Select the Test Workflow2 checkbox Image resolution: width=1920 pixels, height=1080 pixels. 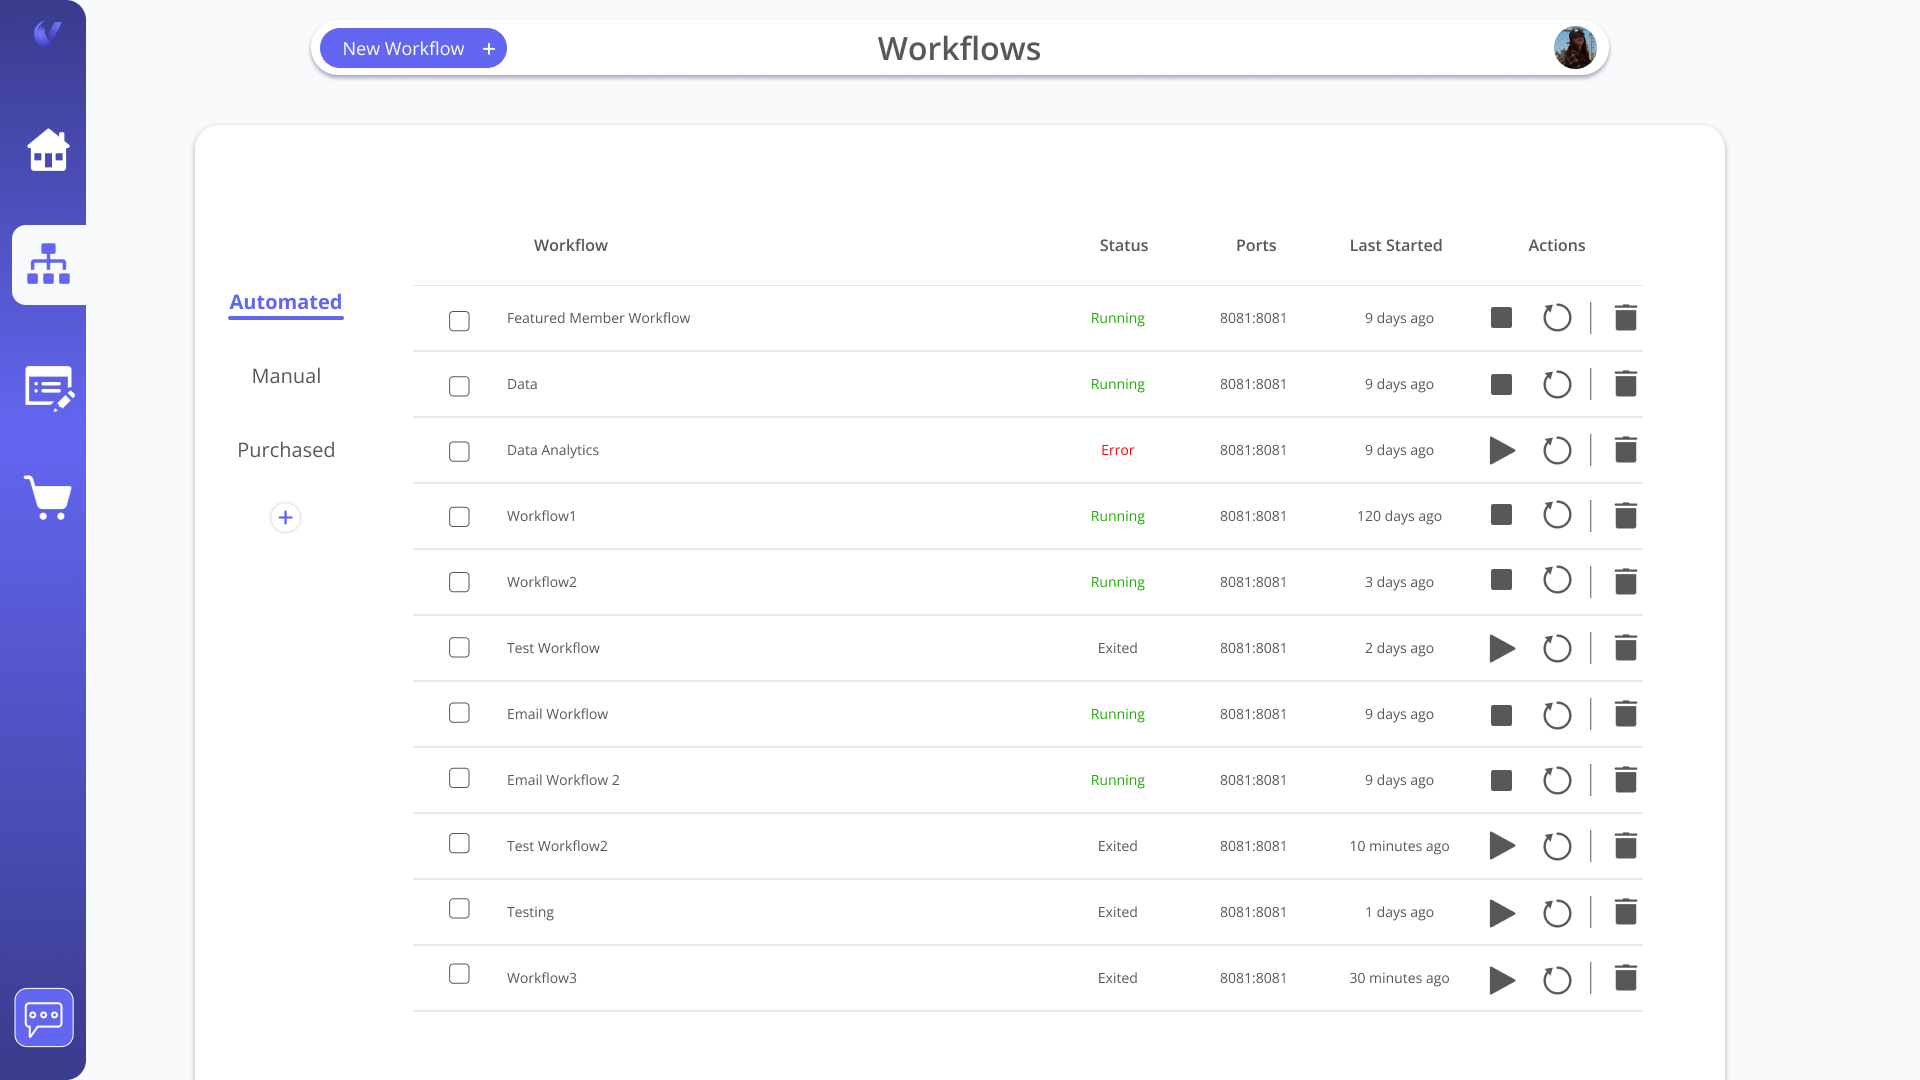coord(459,843)
